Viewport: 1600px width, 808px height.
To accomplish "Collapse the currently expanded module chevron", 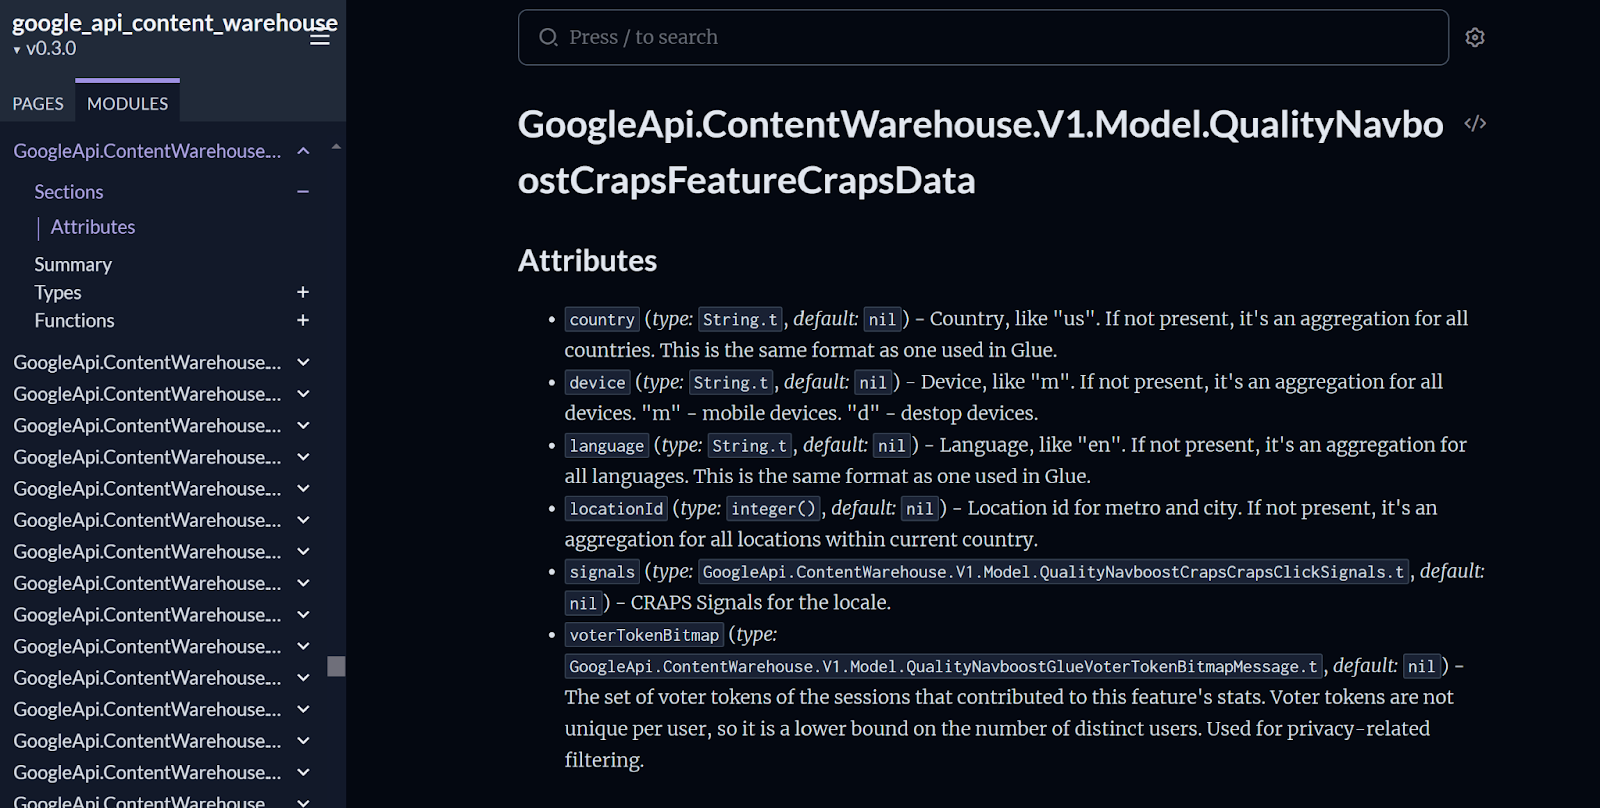I will (x=304, y=151).
